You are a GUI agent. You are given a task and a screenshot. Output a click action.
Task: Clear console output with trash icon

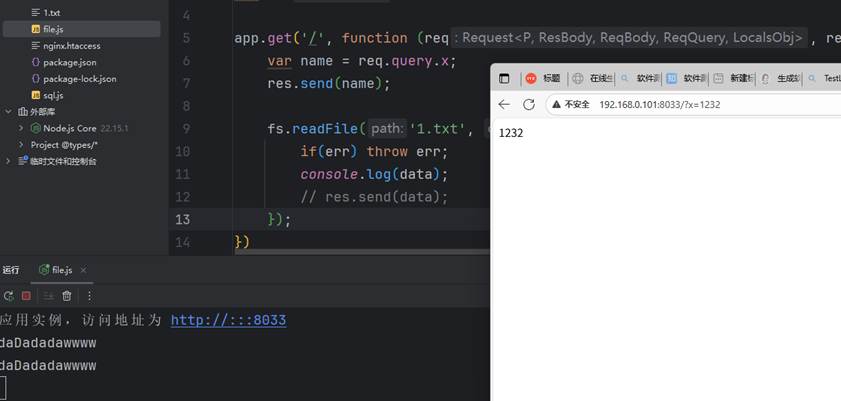click(67, 295)
